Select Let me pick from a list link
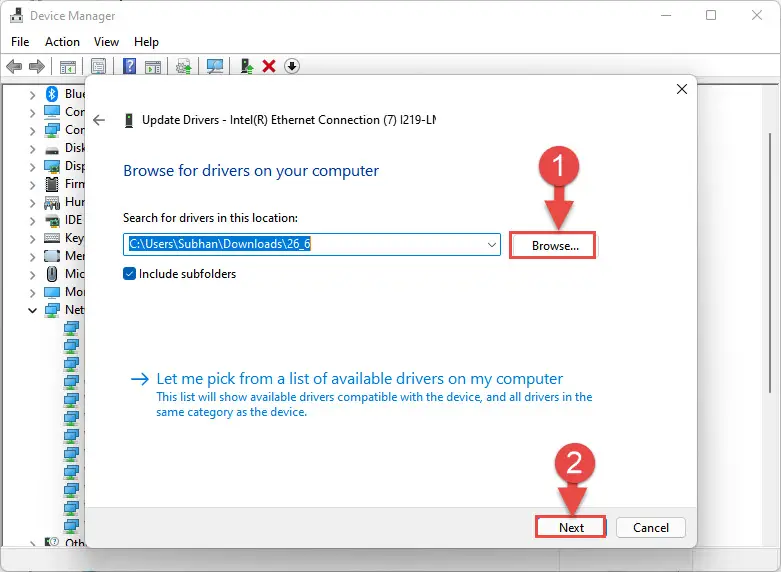Screen dimensions: 781x572 pos(360,379)
